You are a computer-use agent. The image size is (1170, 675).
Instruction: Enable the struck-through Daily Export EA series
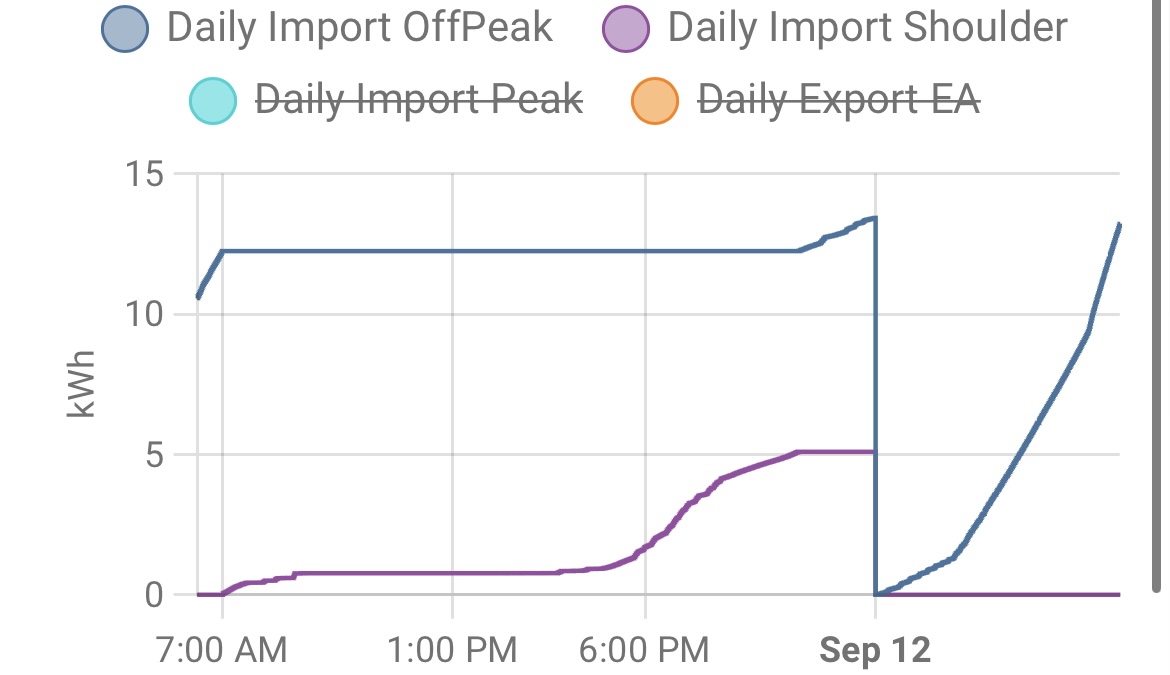coord(838,100)
